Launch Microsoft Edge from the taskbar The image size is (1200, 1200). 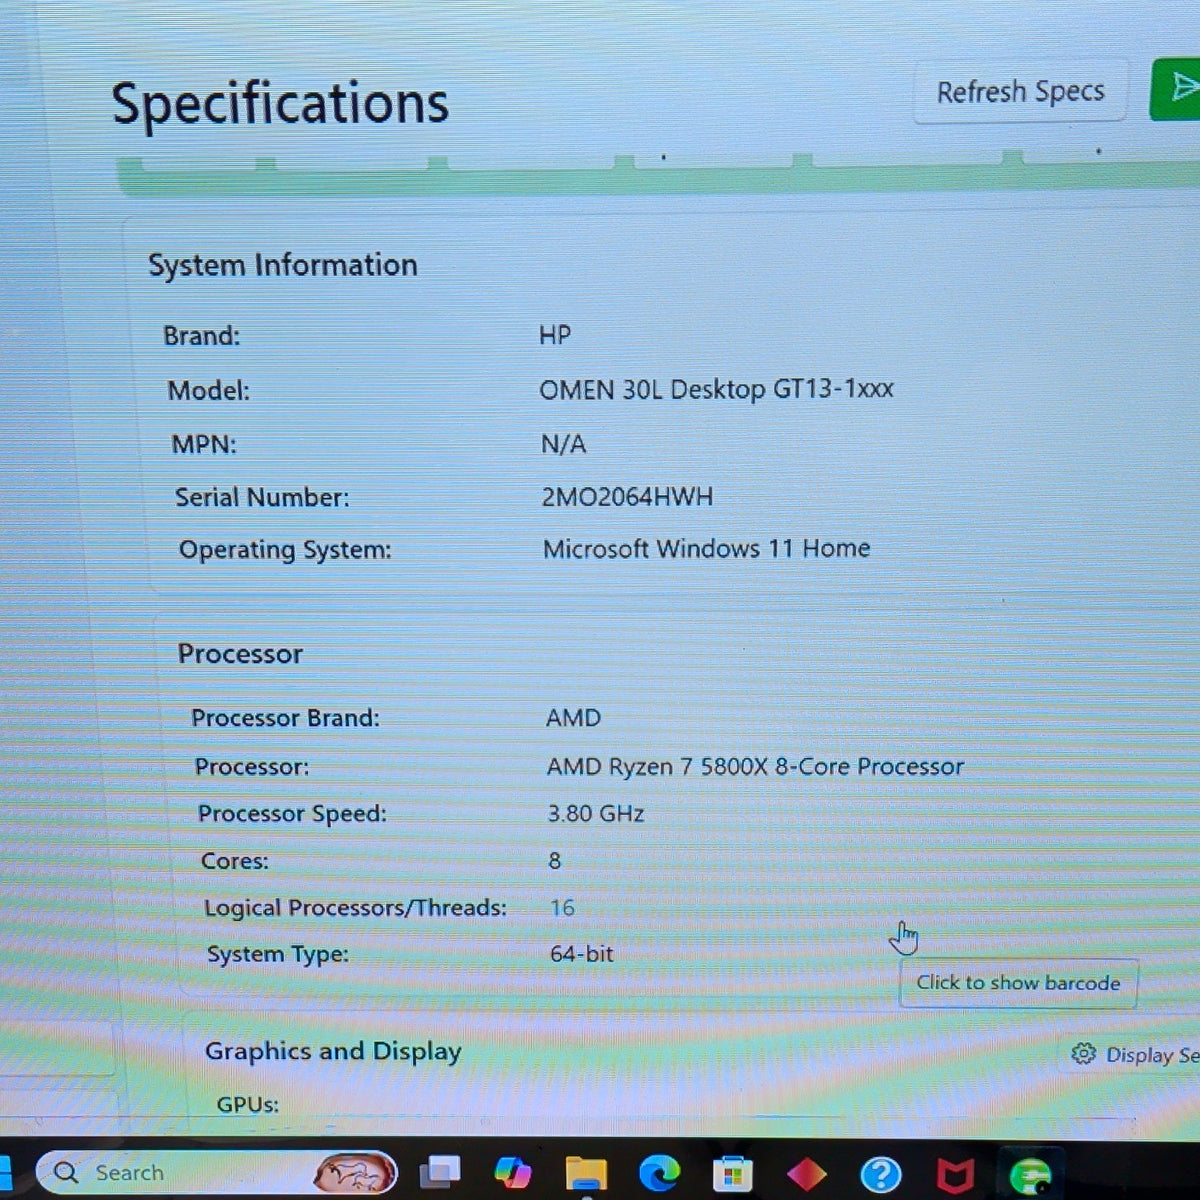coord(659,1173)
